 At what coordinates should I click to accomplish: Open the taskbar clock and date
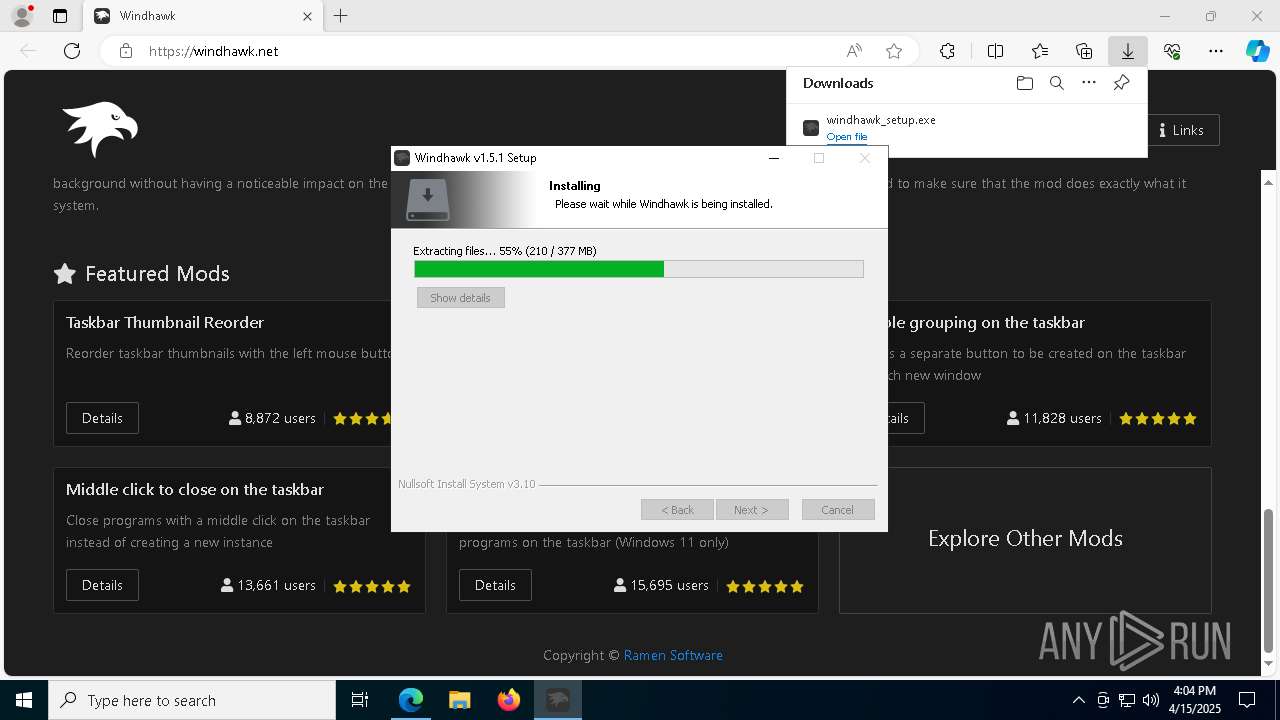[x=1194, y=700]
